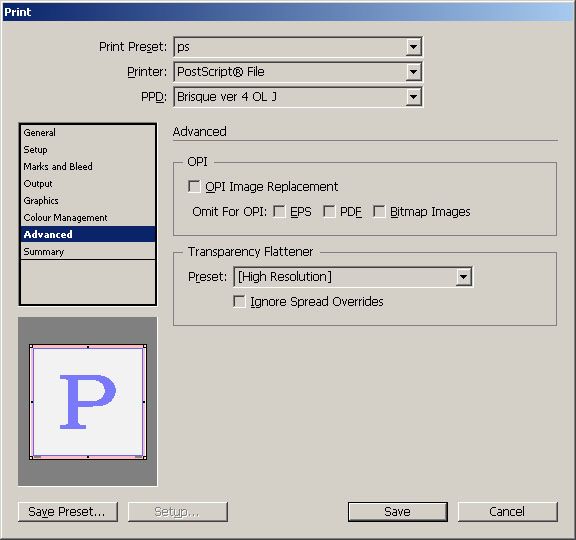This screenshot has height=540, width=576.
Task: Tick the EPS omit checkbox
Action: coord(279,211)
